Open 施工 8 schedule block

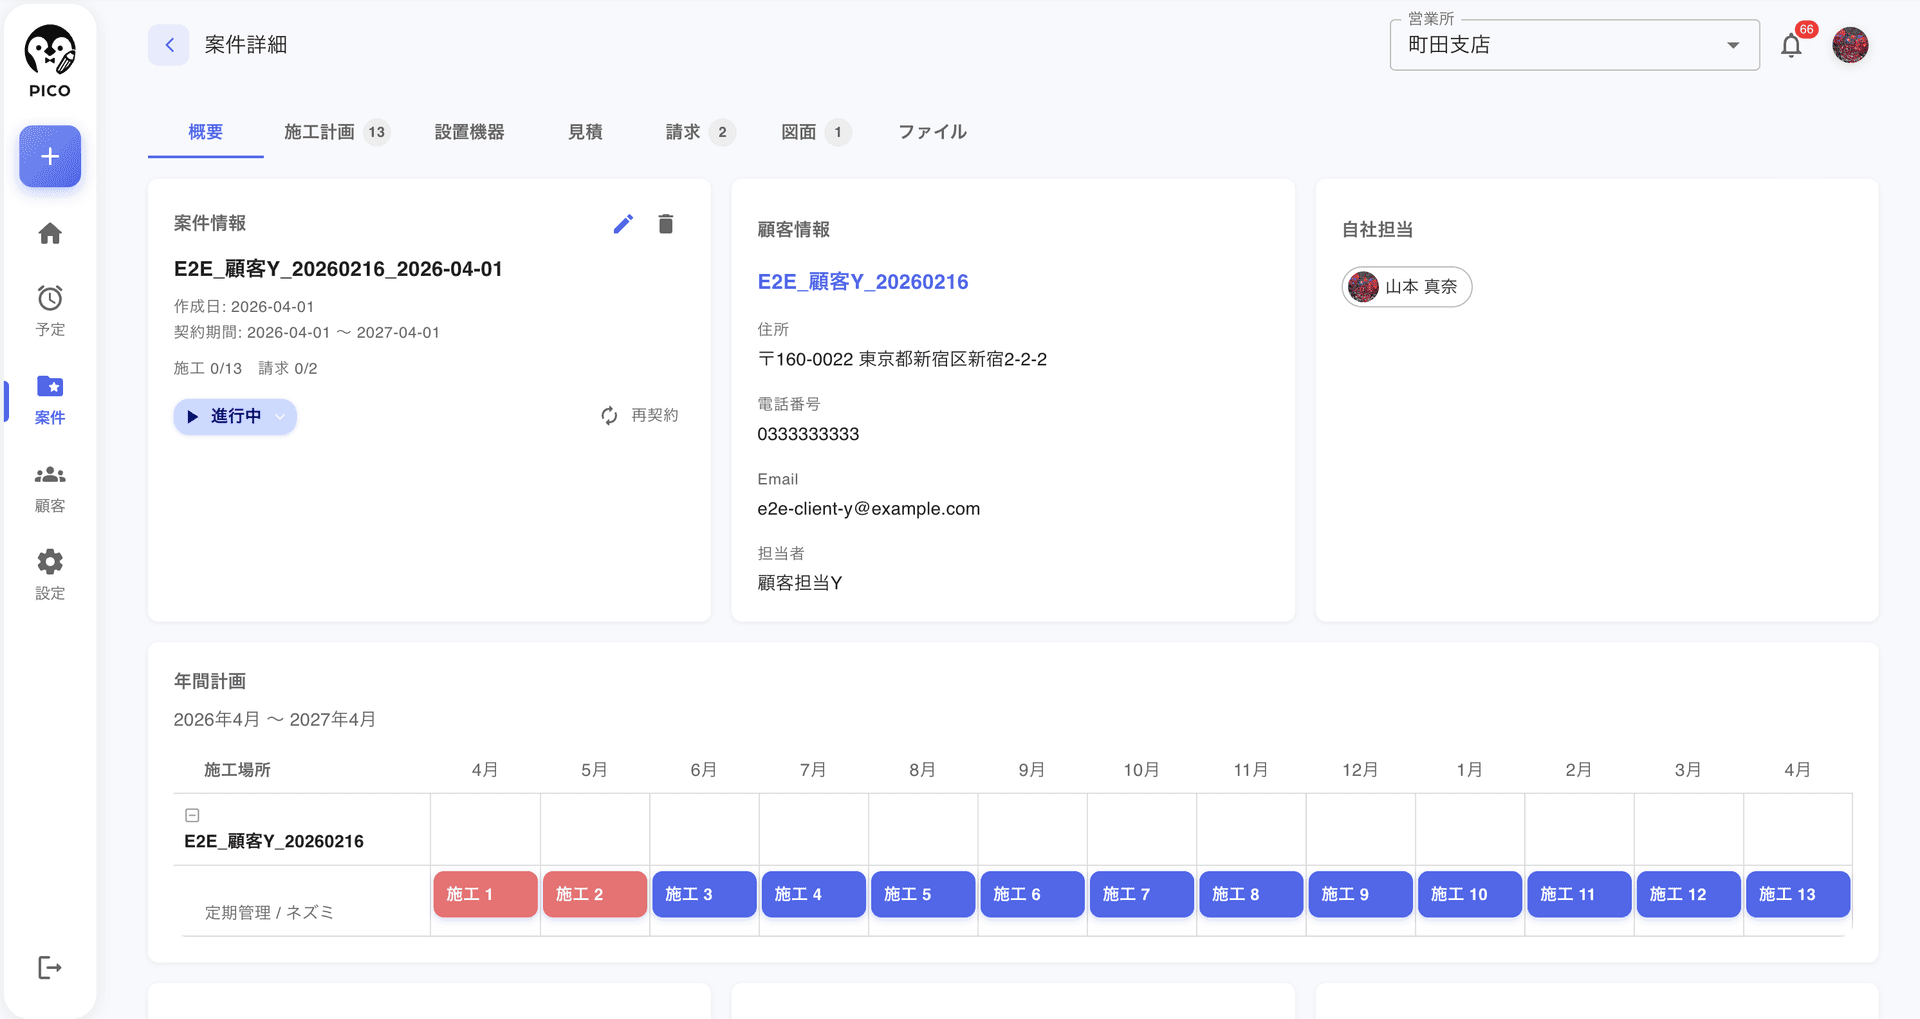[x=1251, y=894]
